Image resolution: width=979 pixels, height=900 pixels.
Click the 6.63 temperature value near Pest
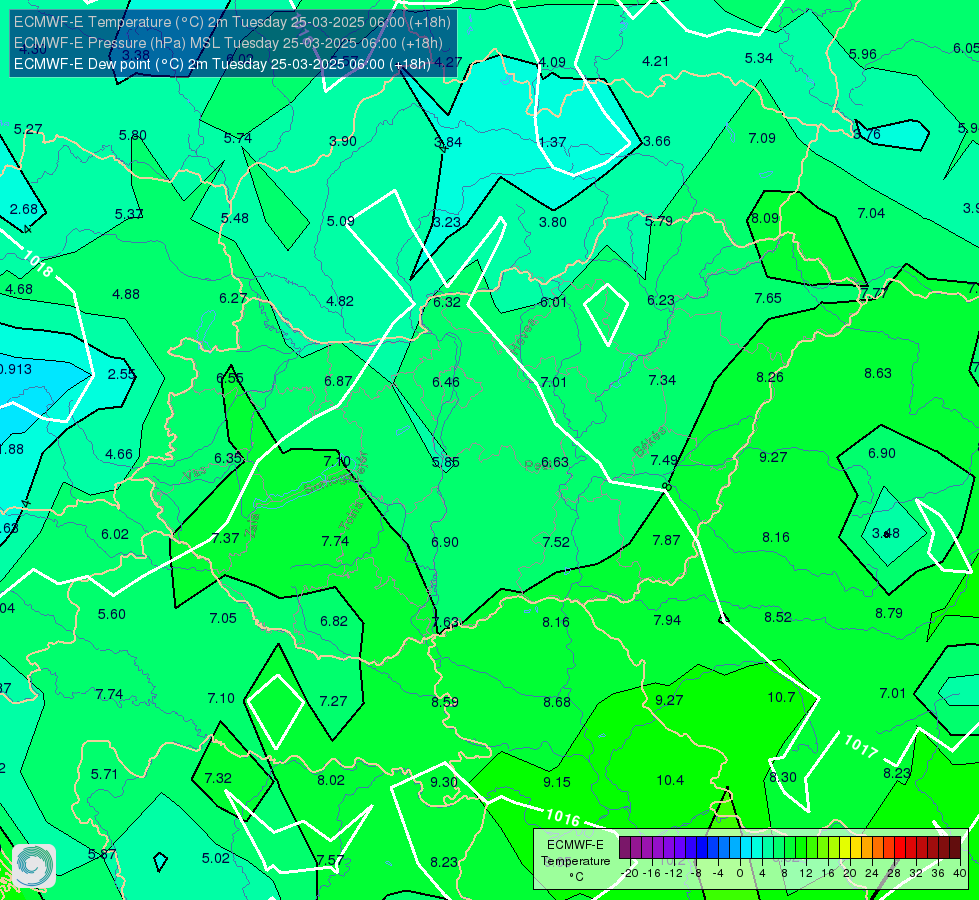click(554, 462)
